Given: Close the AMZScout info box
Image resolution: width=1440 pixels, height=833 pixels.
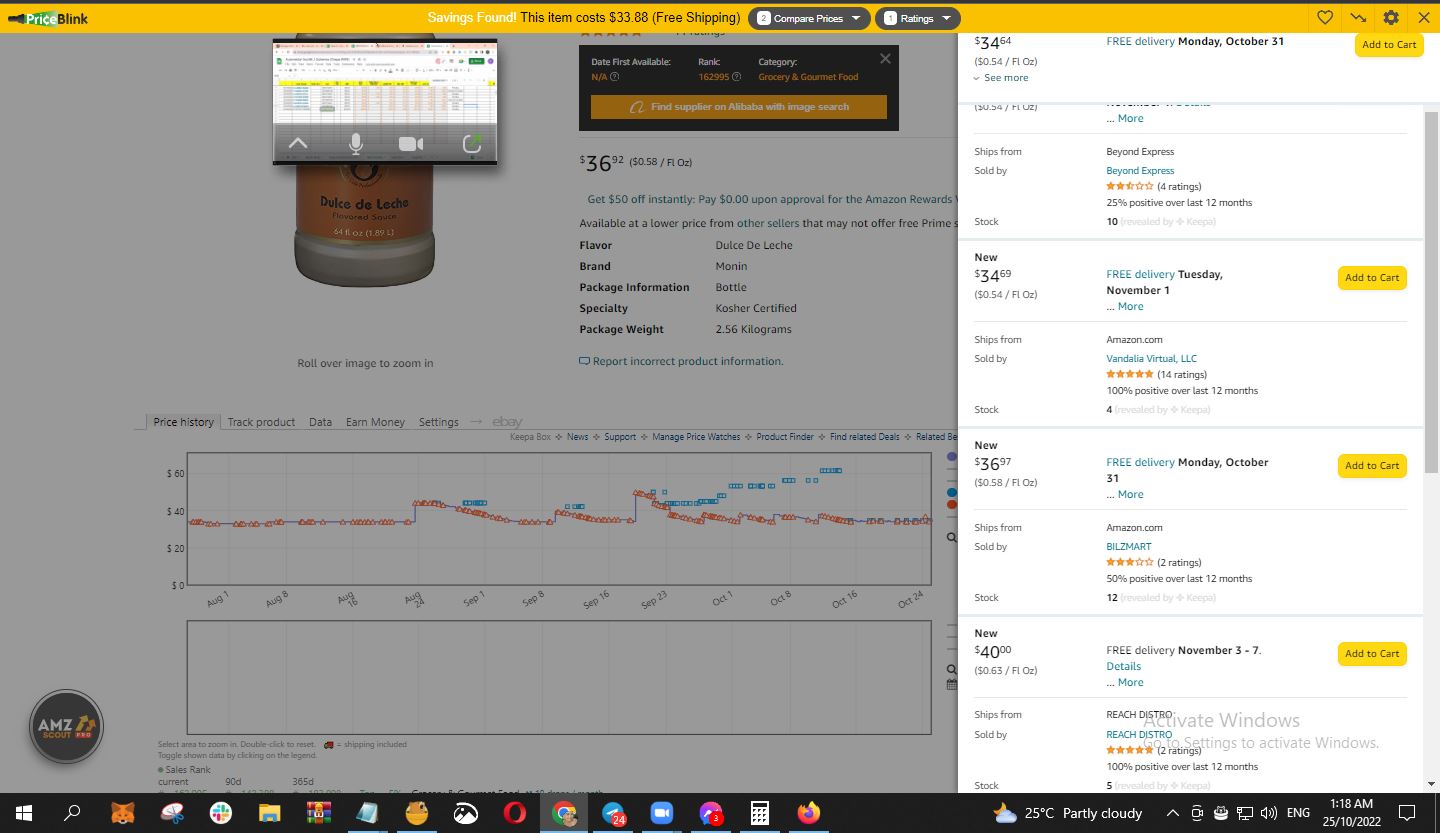Looking at the screenshot, I should [x=885, y=59].
